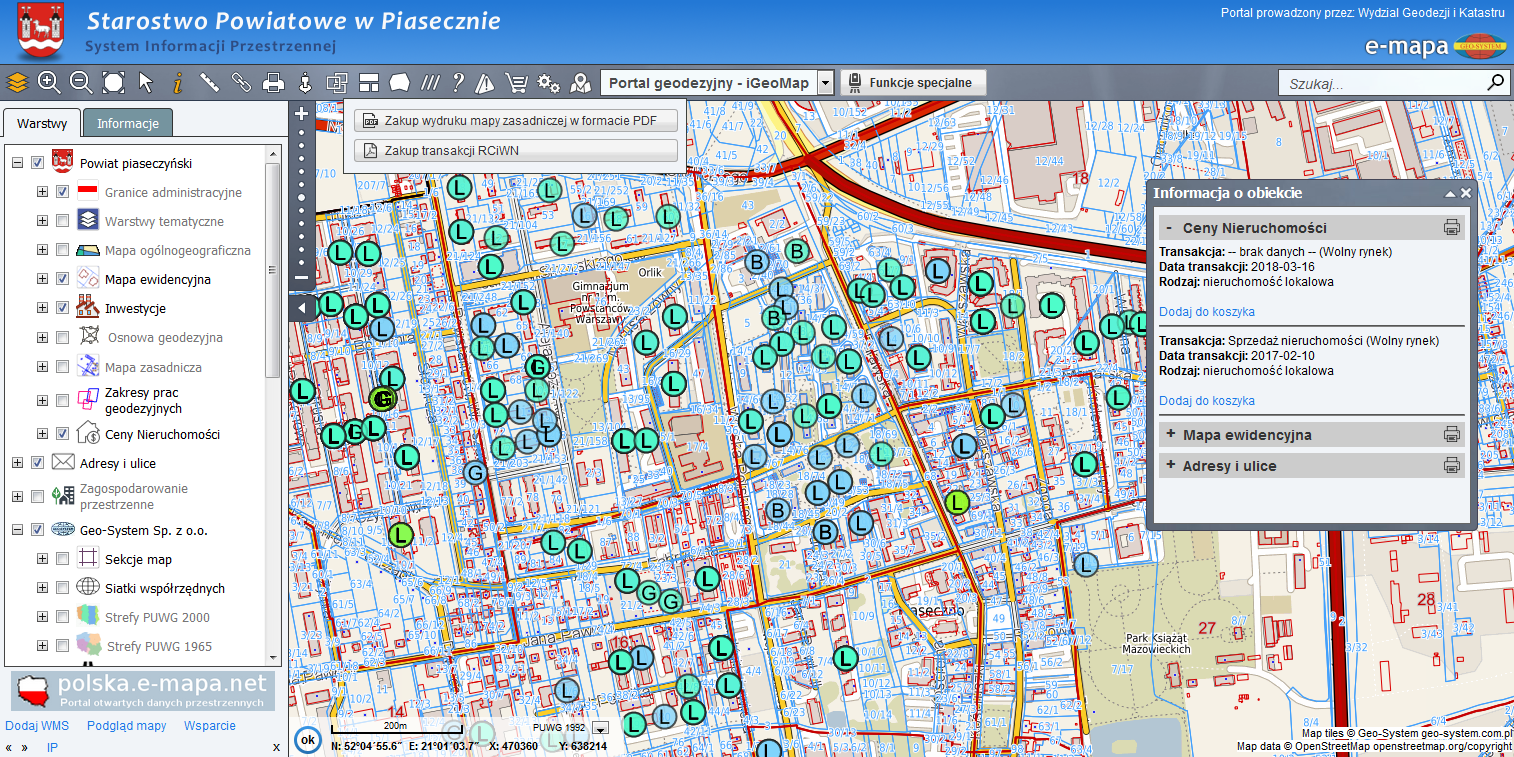Open the shopping cart icon
1514x757 pixels.
[x=517, y=82]
